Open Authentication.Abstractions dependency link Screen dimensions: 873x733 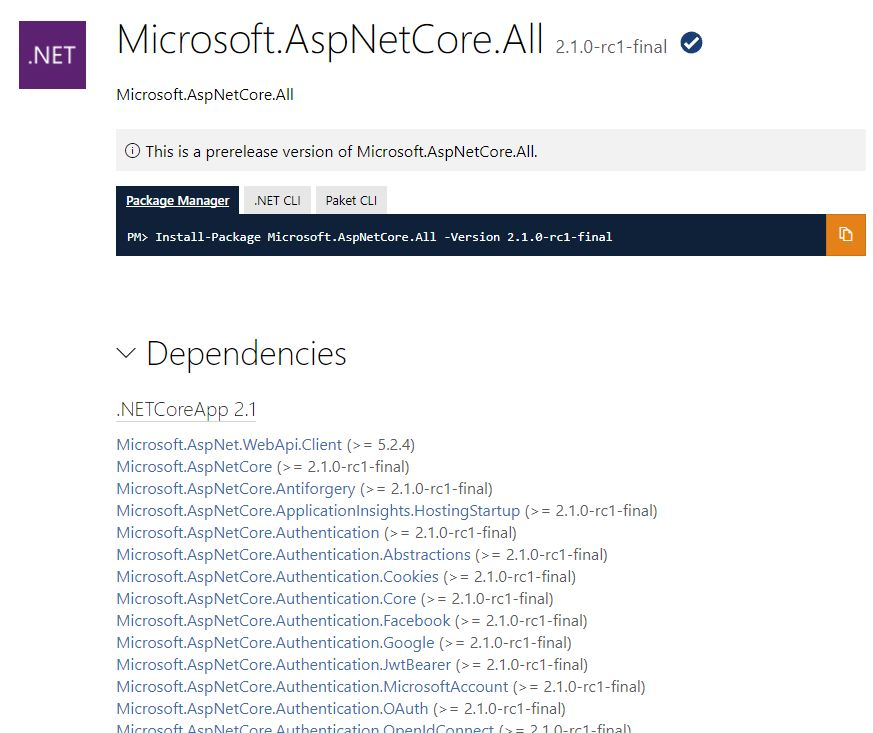point(293,555)
